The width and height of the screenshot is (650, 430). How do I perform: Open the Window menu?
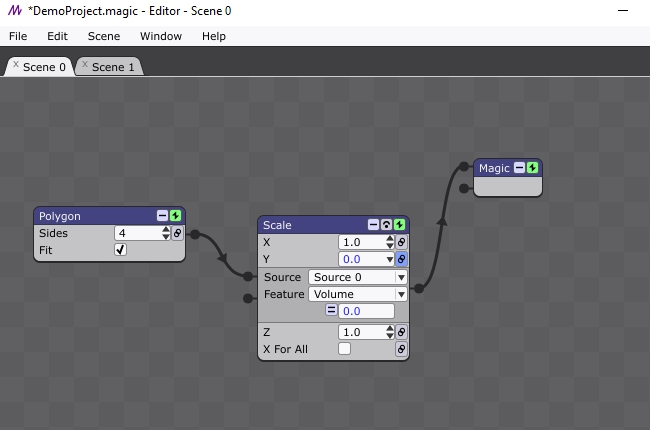click(161, 36)
